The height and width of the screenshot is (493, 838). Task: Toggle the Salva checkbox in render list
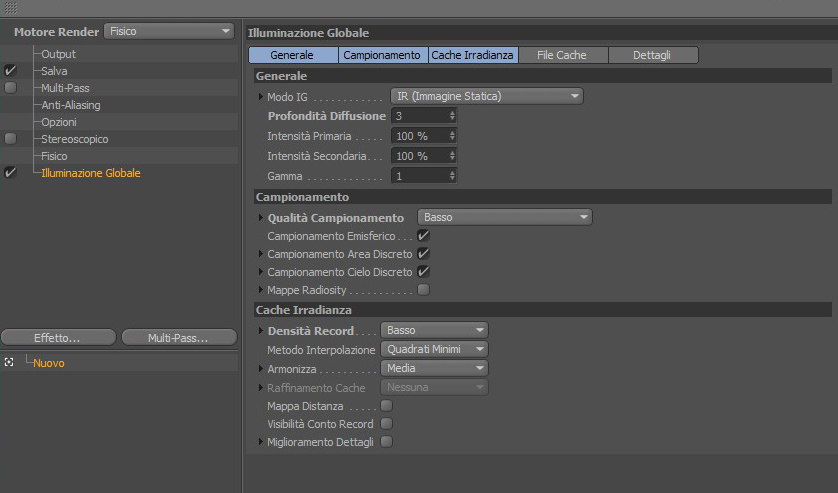point(10,71)
